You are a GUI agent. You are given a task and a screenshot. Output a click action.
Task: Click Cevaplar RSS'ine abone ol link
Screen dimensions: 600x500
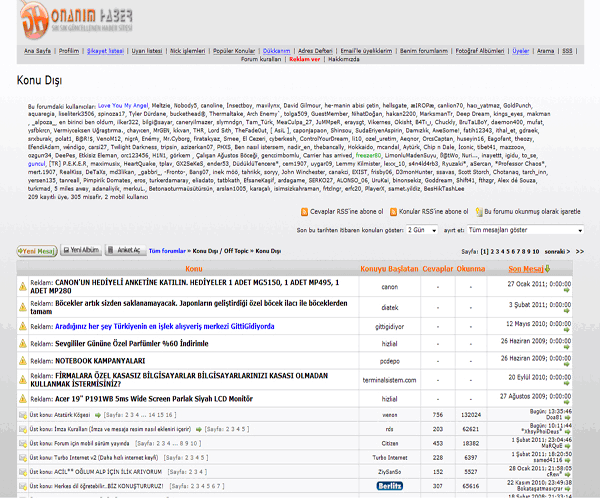coord(346,212)
